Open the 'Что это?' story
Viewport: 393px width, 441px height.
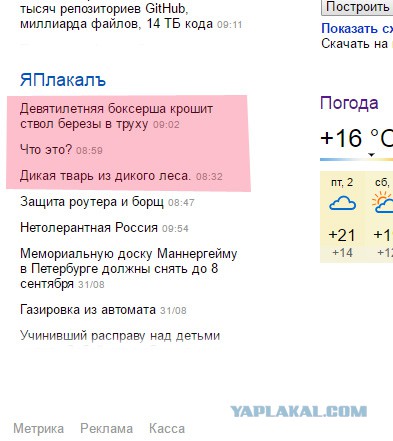(x=46, y=149)
